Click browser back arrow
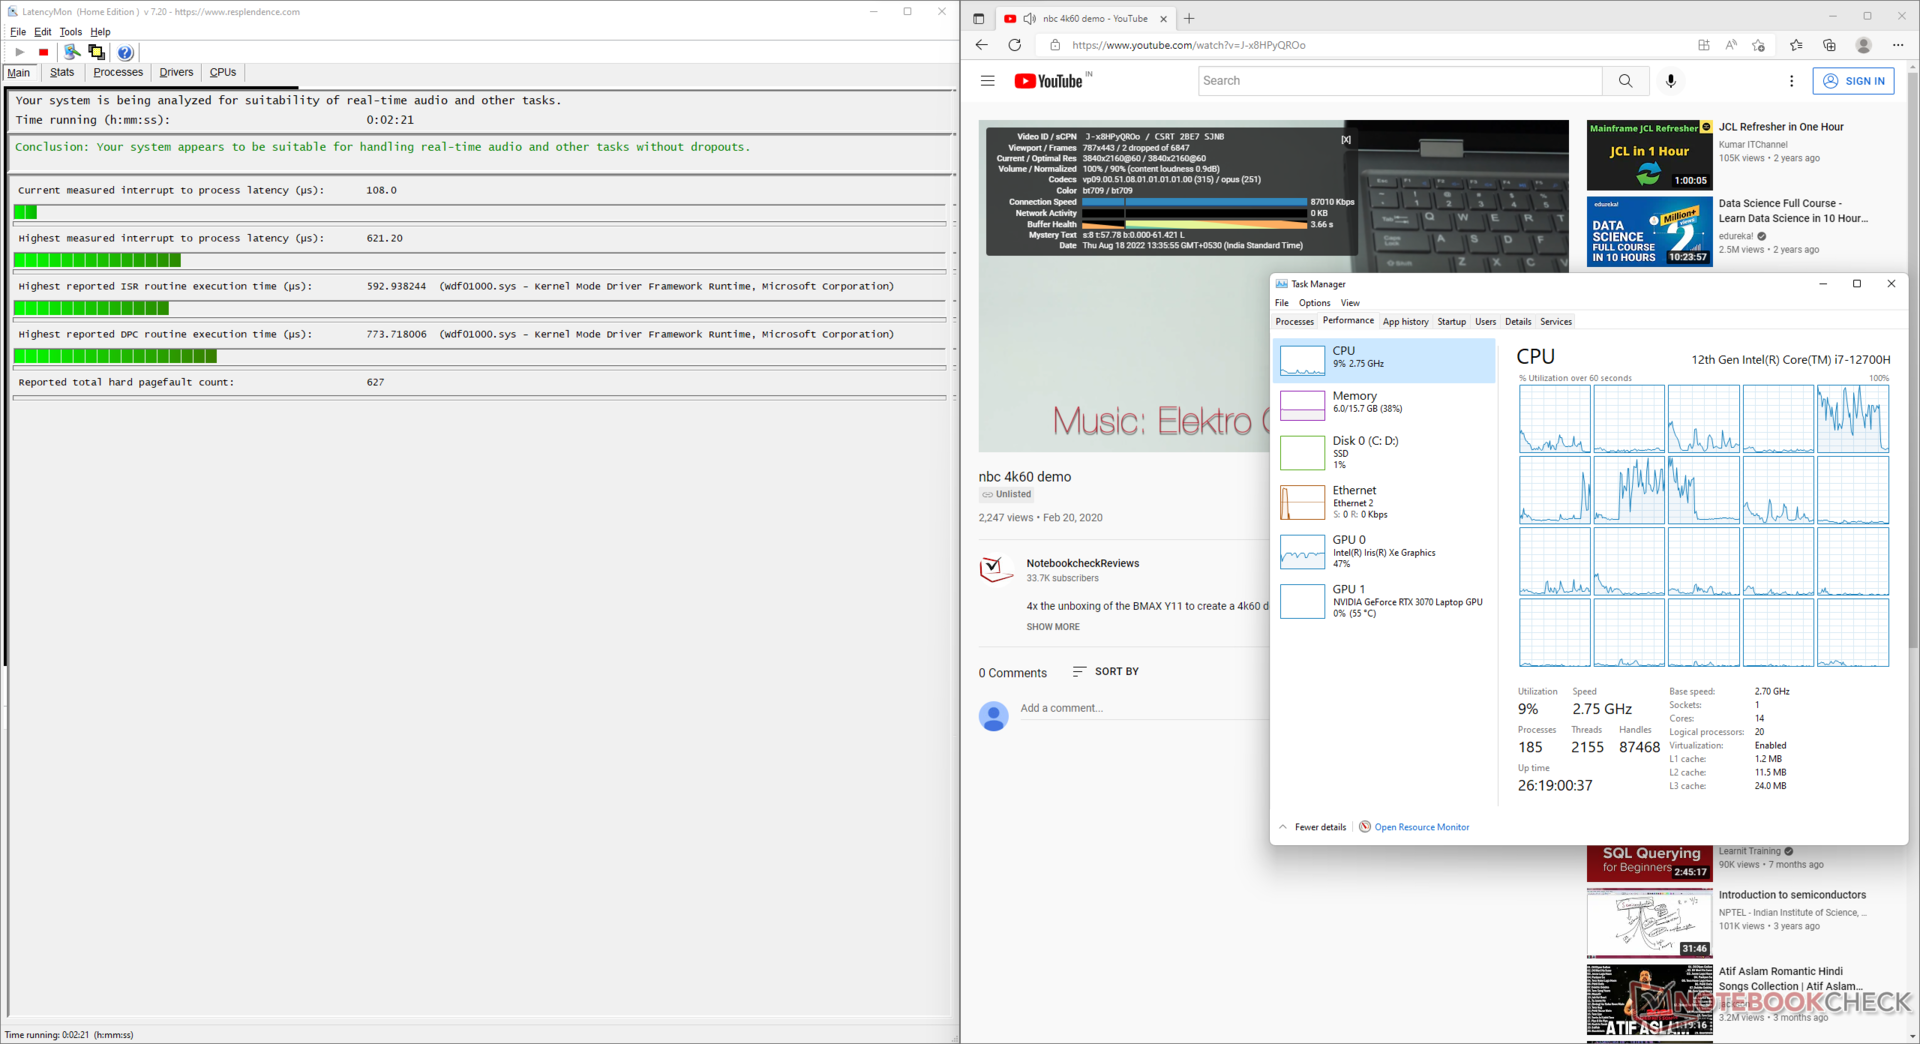1920x1044 pixels. (981, 45)
